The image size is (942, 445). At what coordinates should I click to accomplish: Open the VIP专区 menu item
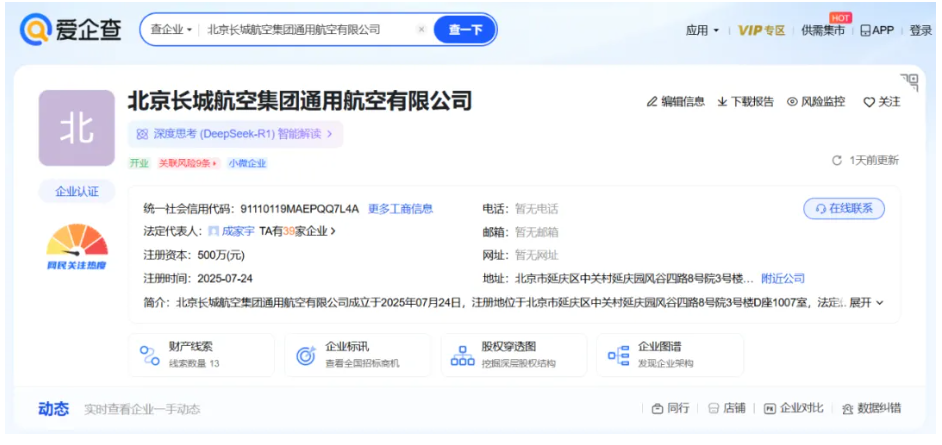click(x=761, y=31)
